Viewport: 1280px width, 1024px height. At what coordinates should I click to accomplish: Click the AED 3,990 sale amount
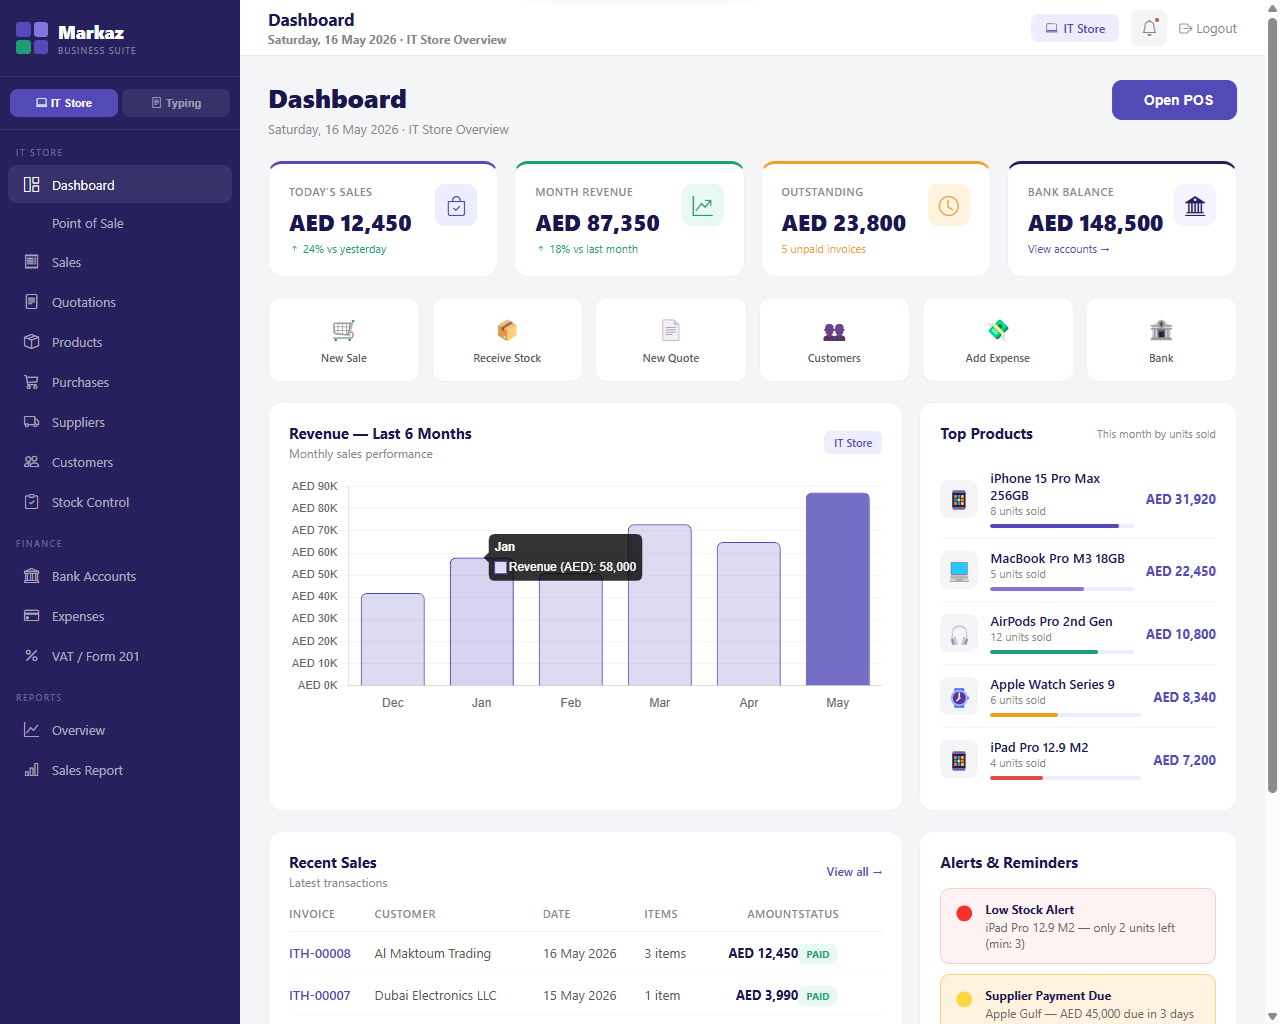(767, 995)
